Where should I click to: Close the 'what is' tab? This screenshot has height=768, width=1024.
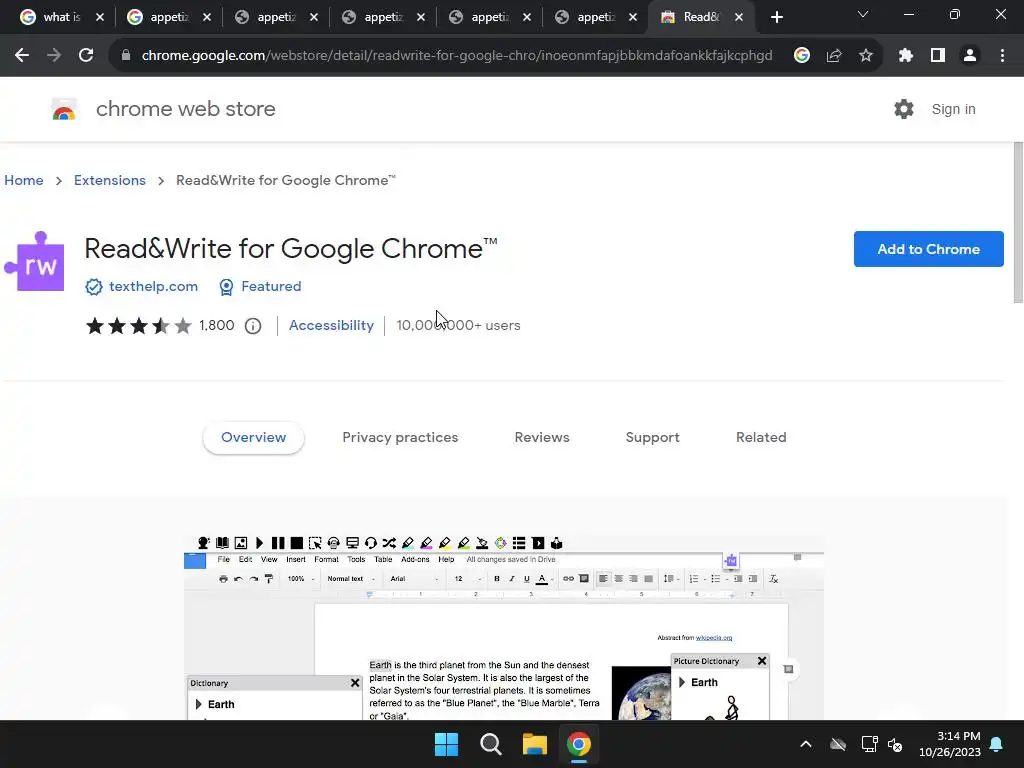tap(100, 18)
